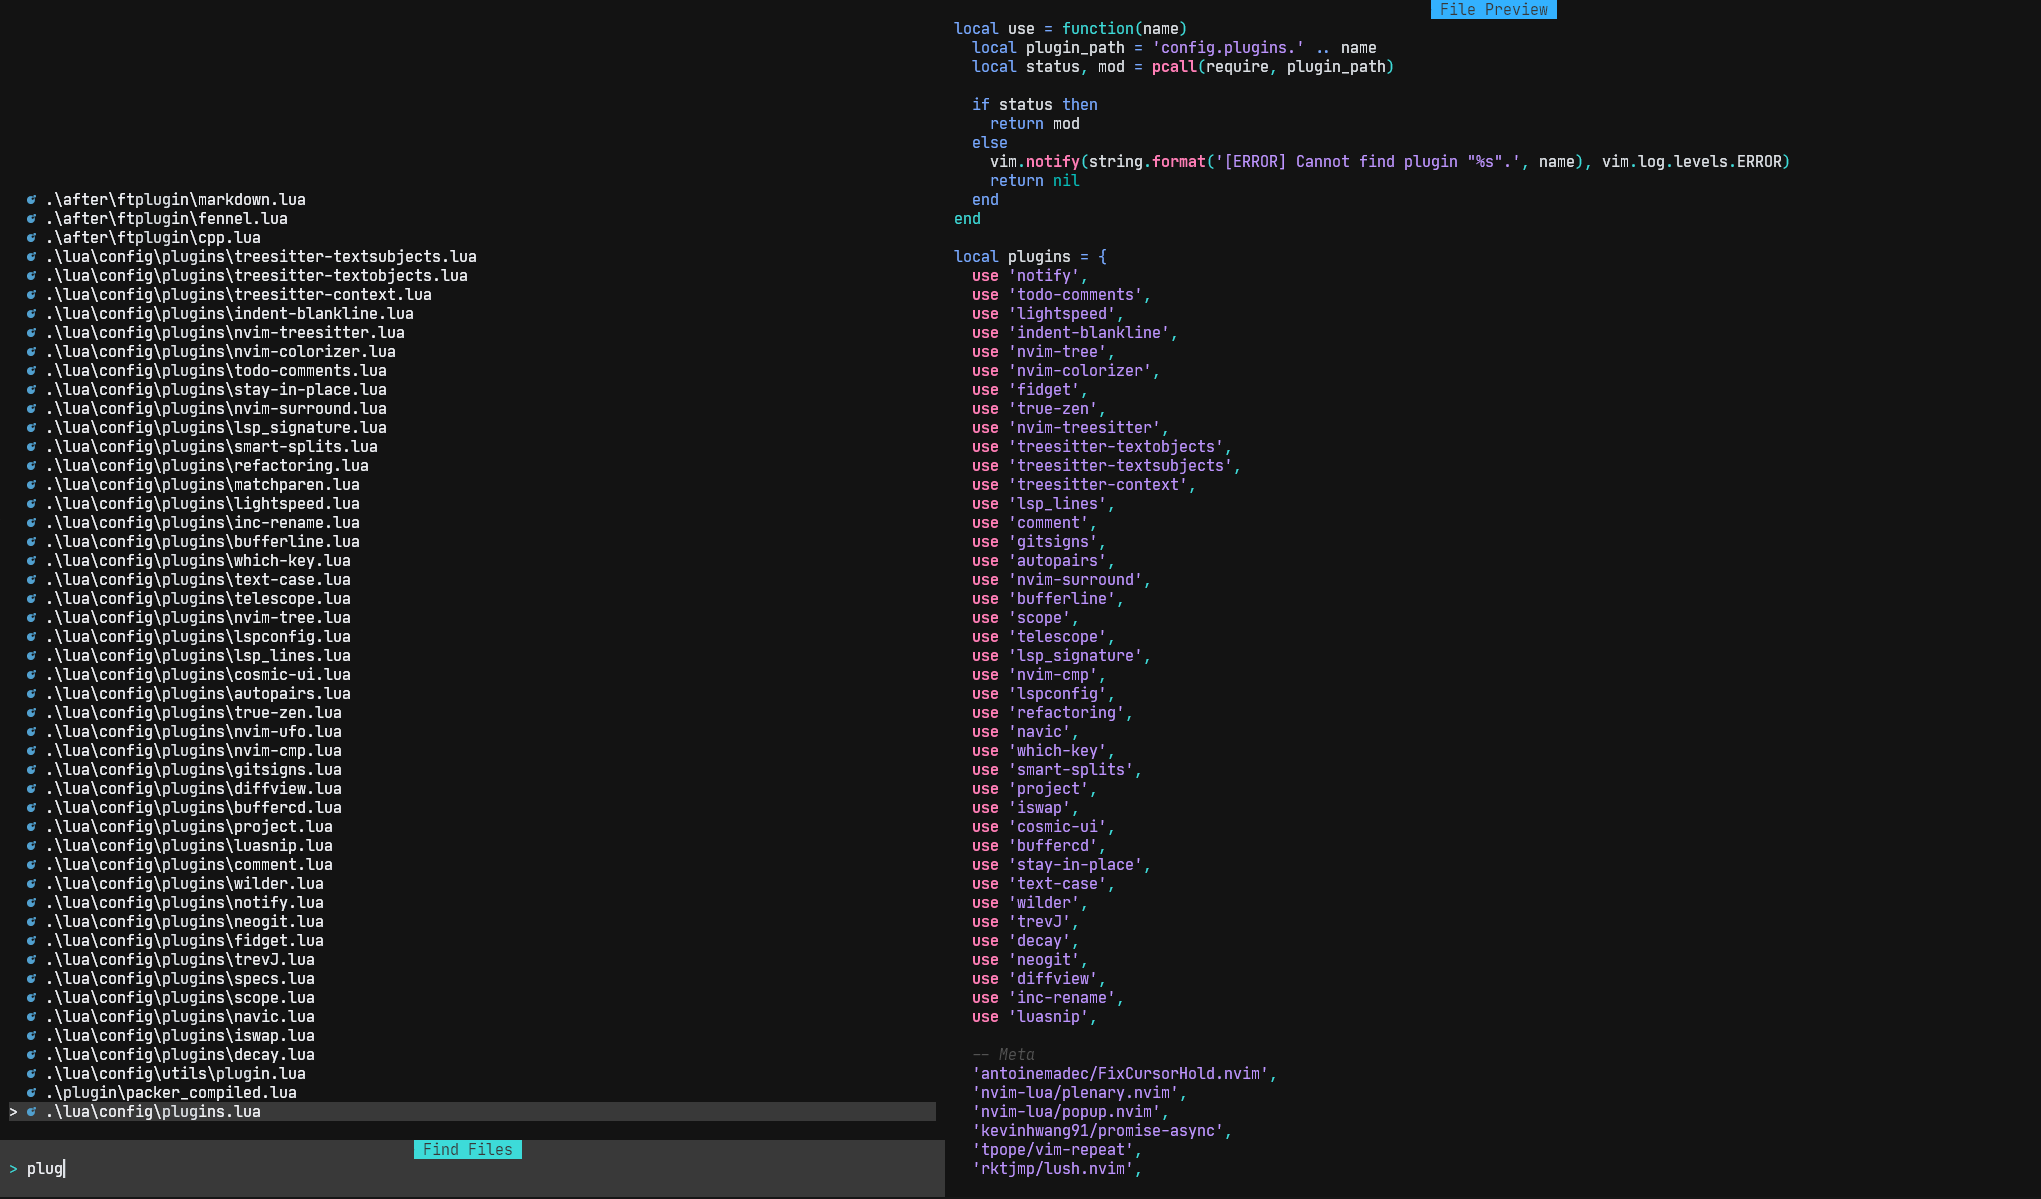Click the file icon next to lsp_signature.lua

[x=32, y=428]
